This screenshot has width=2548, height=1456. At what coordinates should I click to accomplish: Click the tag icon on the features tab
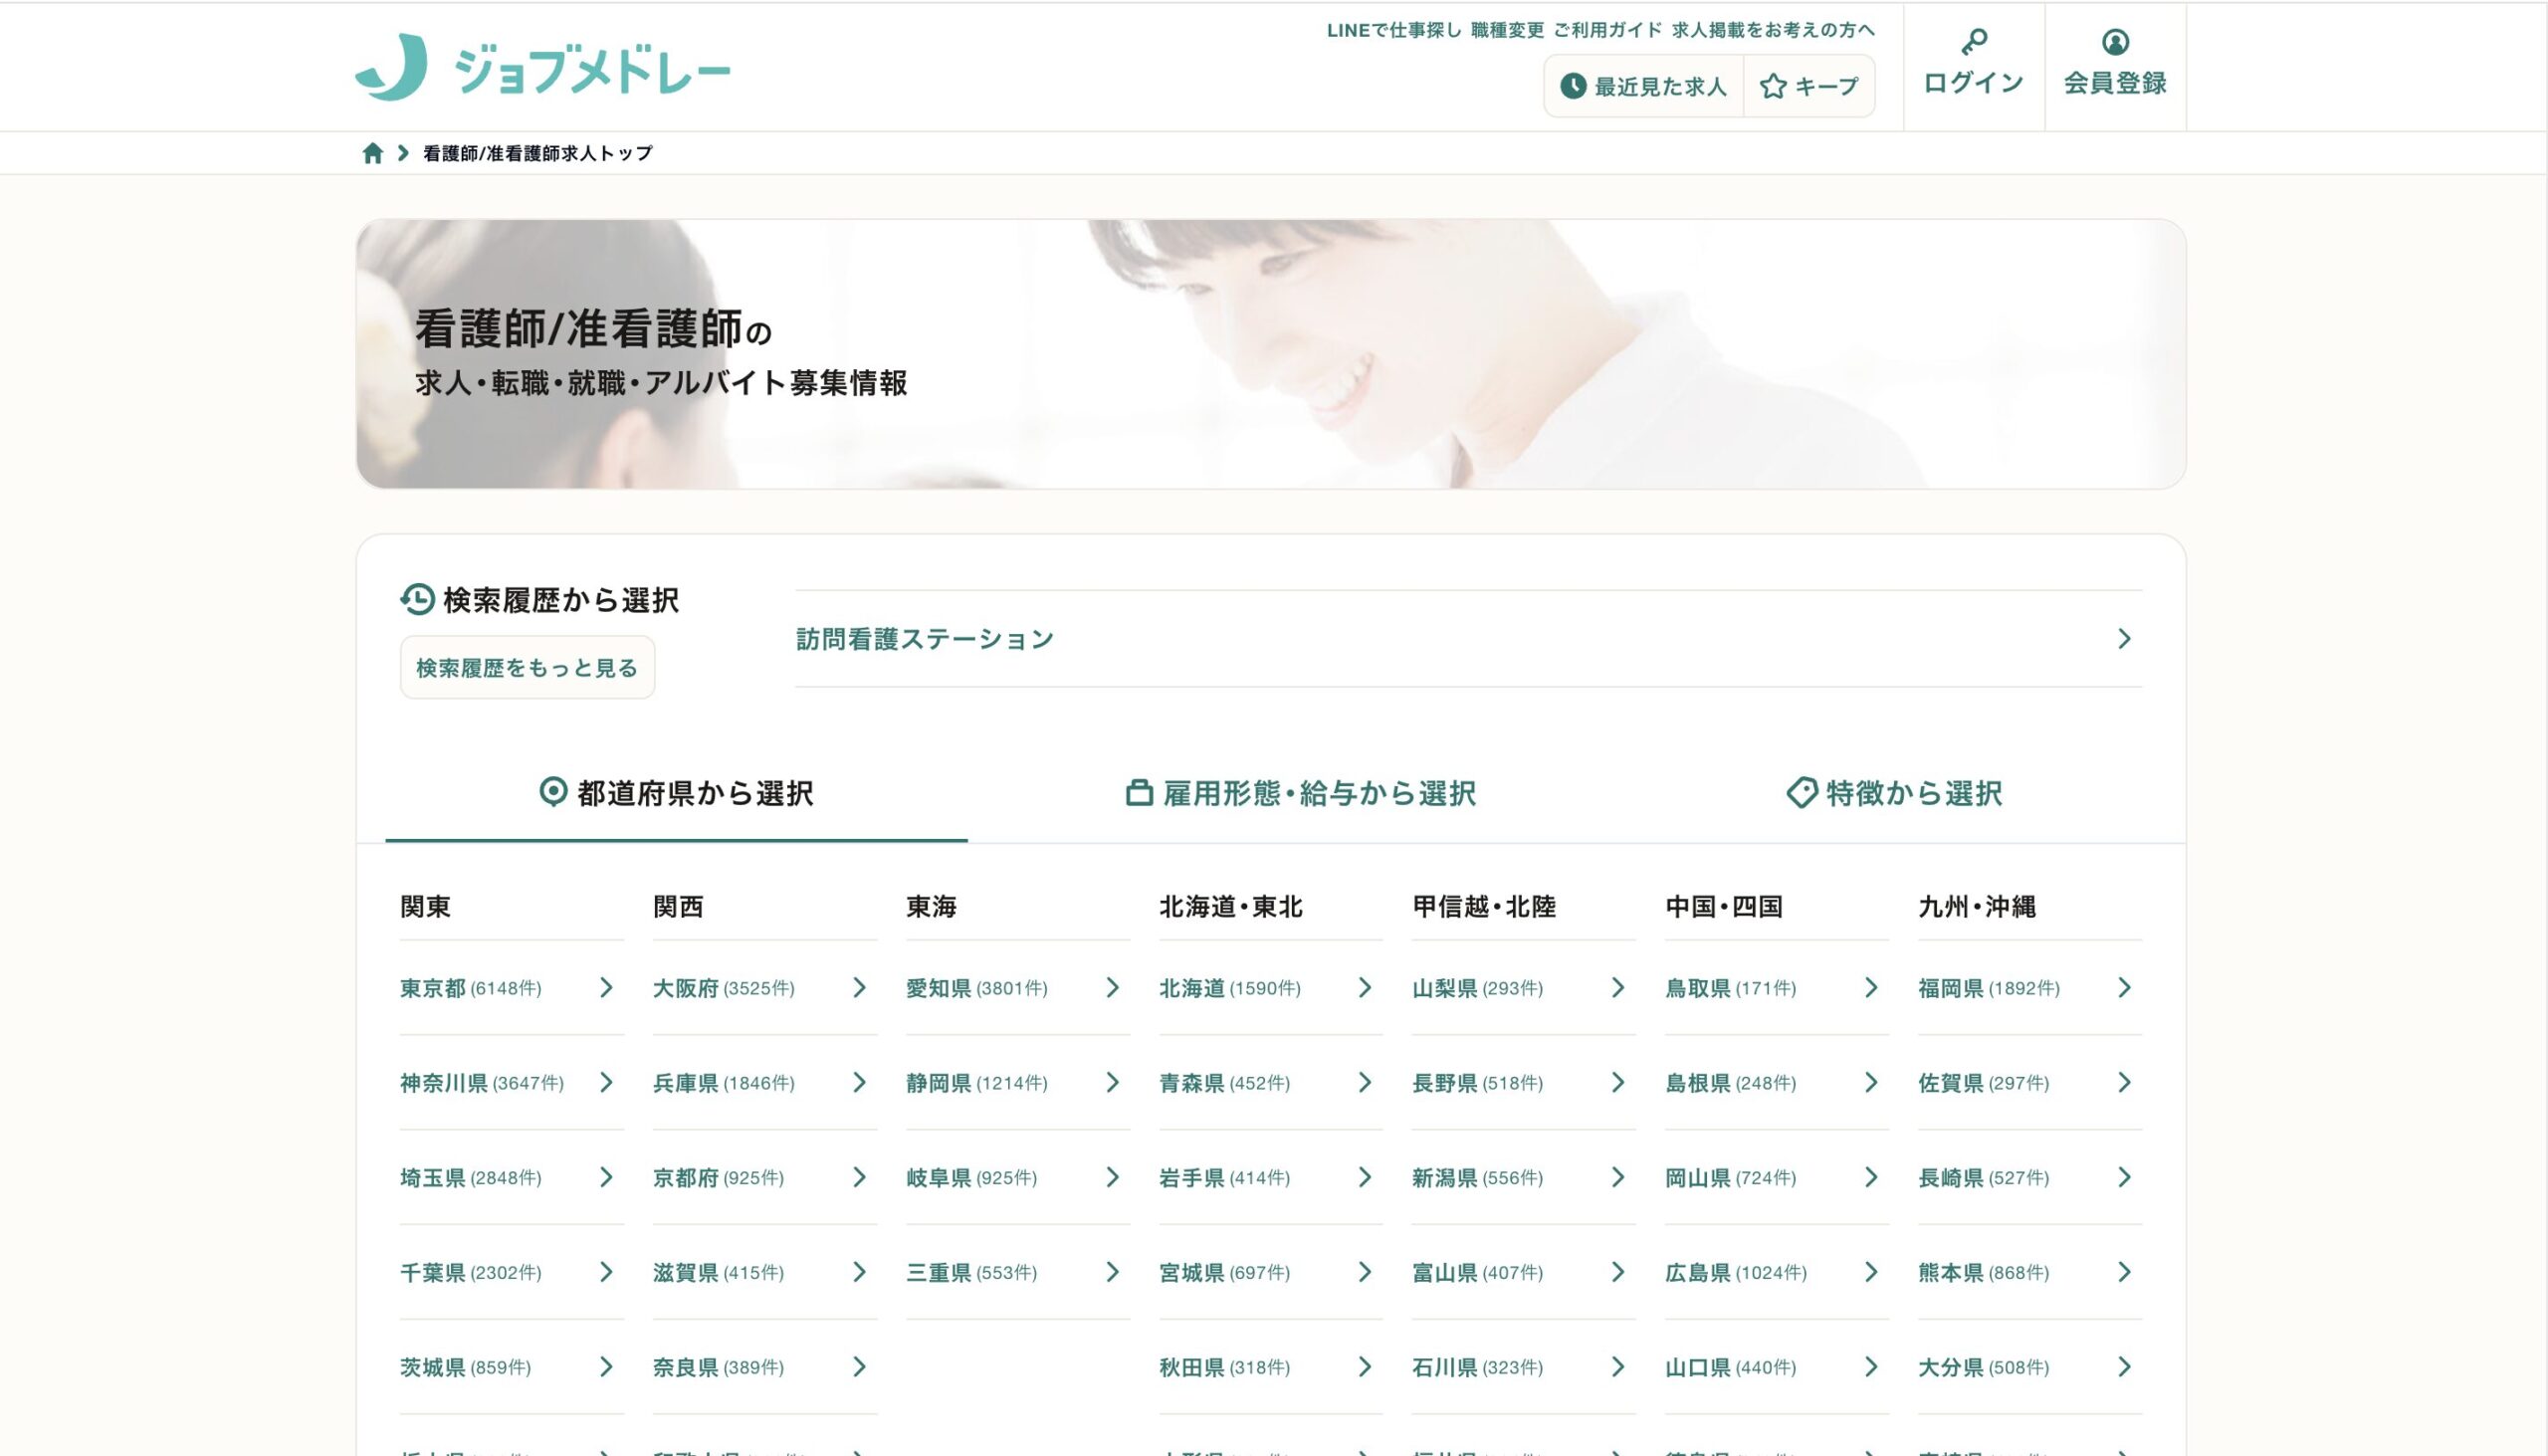pos(1801,793)
